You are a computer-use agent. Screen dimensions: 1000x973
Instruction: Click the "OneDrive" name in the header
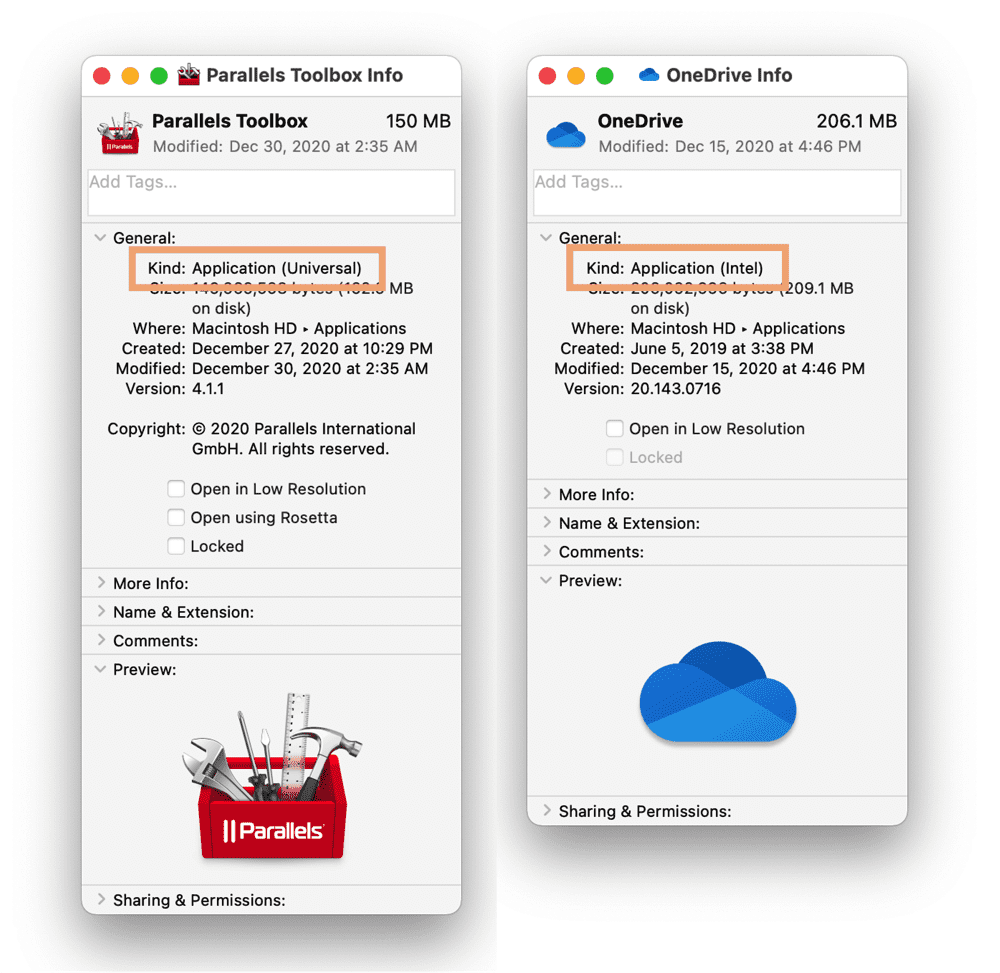click(640, 121)
